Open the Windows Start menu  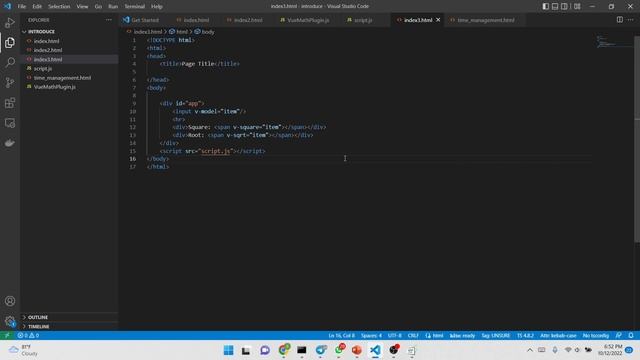pyautogui.click(x=229, y=350)
